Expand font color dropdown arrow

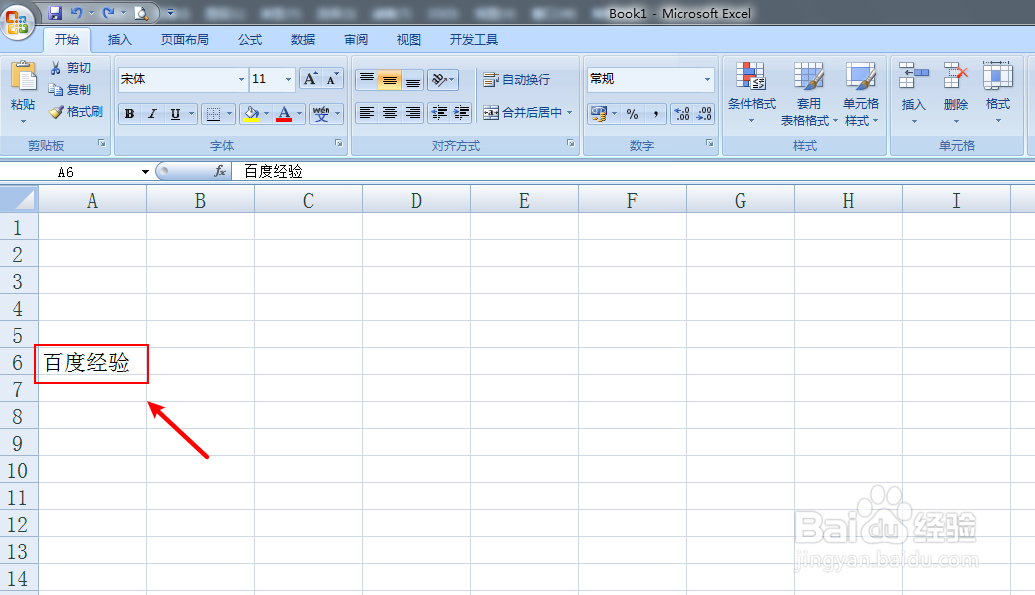coord(300,114)
